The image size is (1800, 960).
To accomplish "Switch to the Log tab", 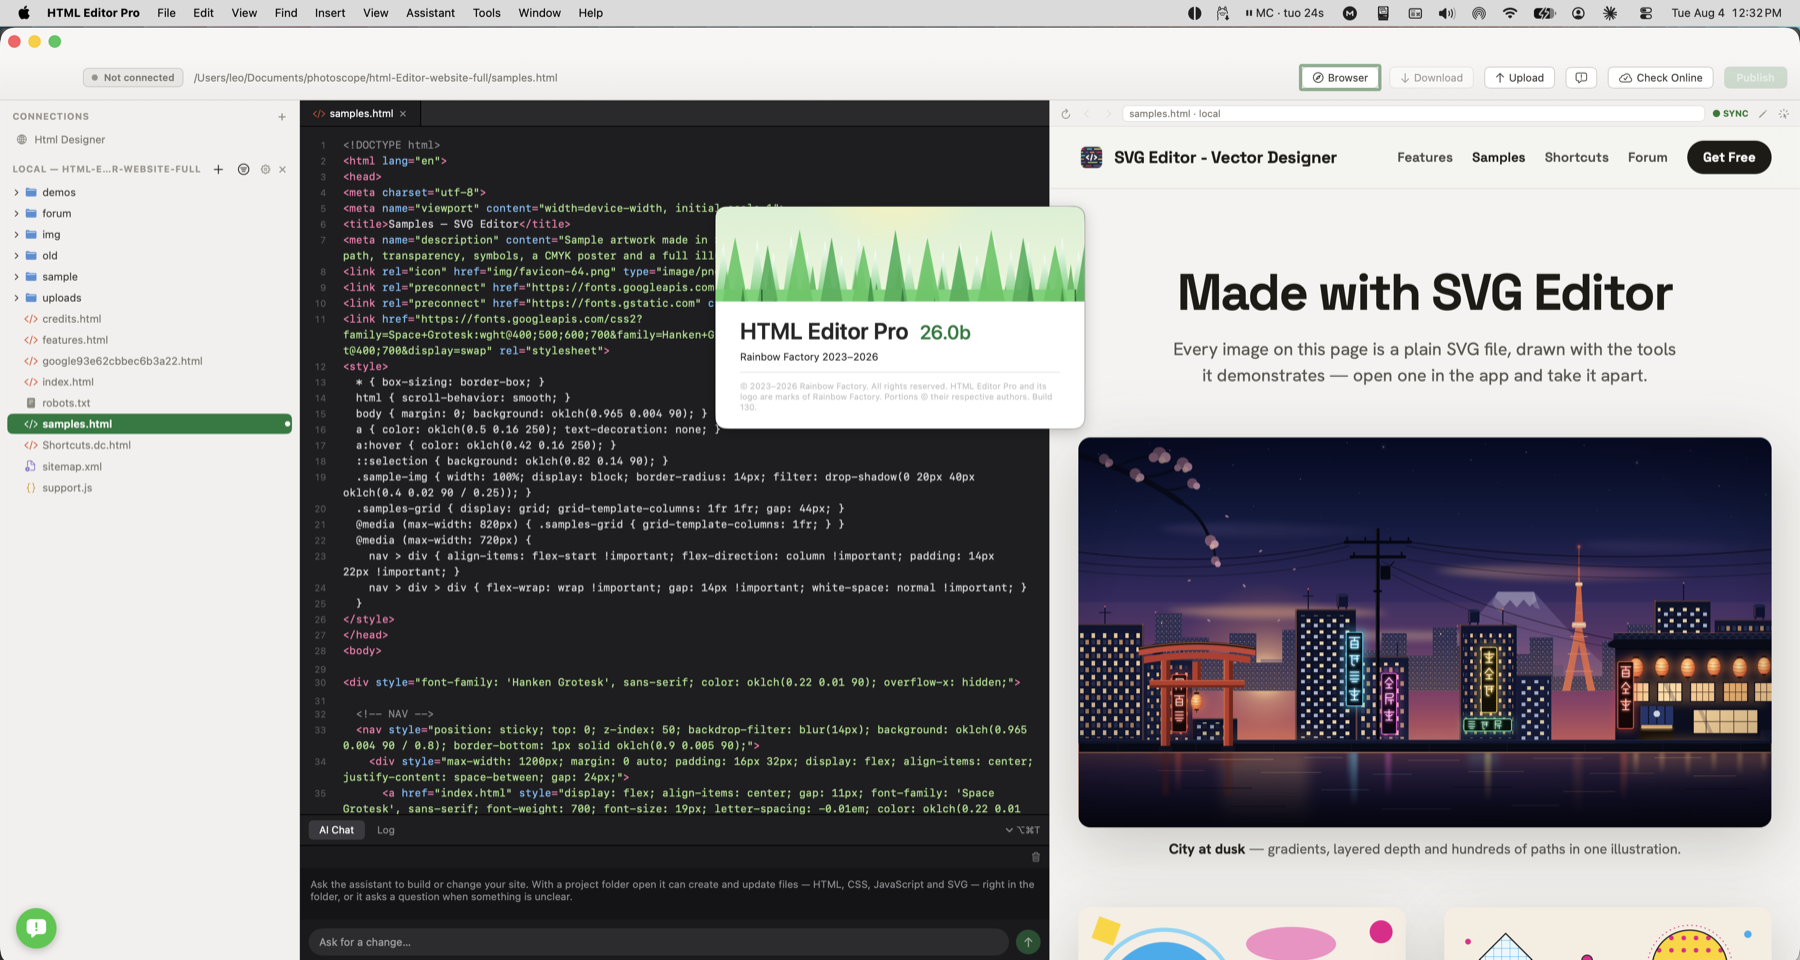I will [x=385, y=830].
